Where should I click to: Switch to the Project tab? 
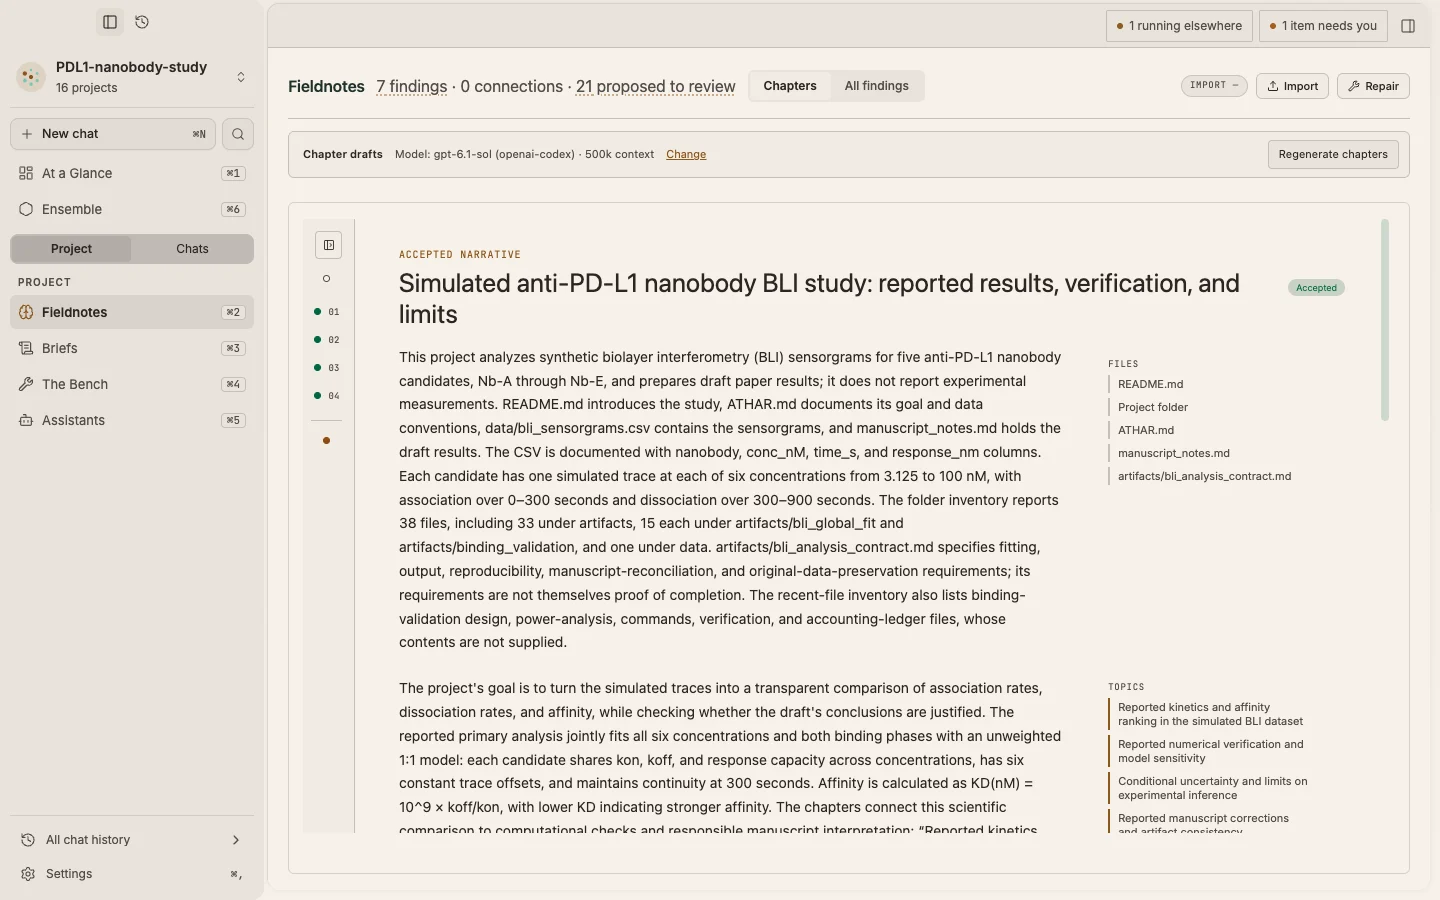tap(71, 249)
